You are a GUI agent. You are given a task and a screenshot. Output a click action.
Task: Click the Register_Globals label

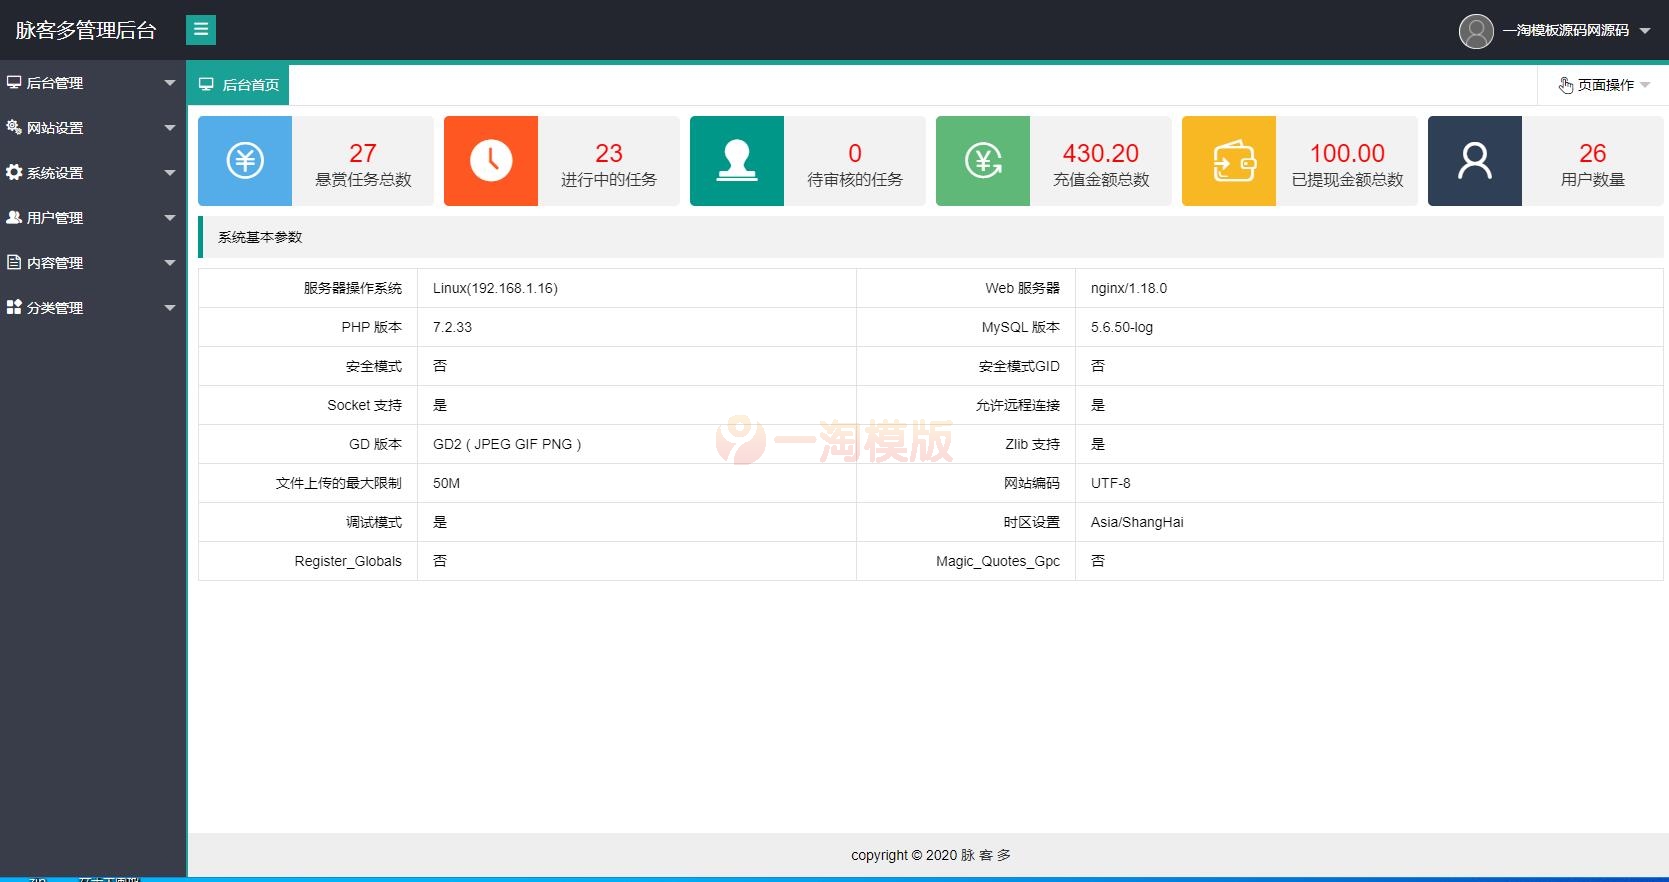(x=348, y=561)
